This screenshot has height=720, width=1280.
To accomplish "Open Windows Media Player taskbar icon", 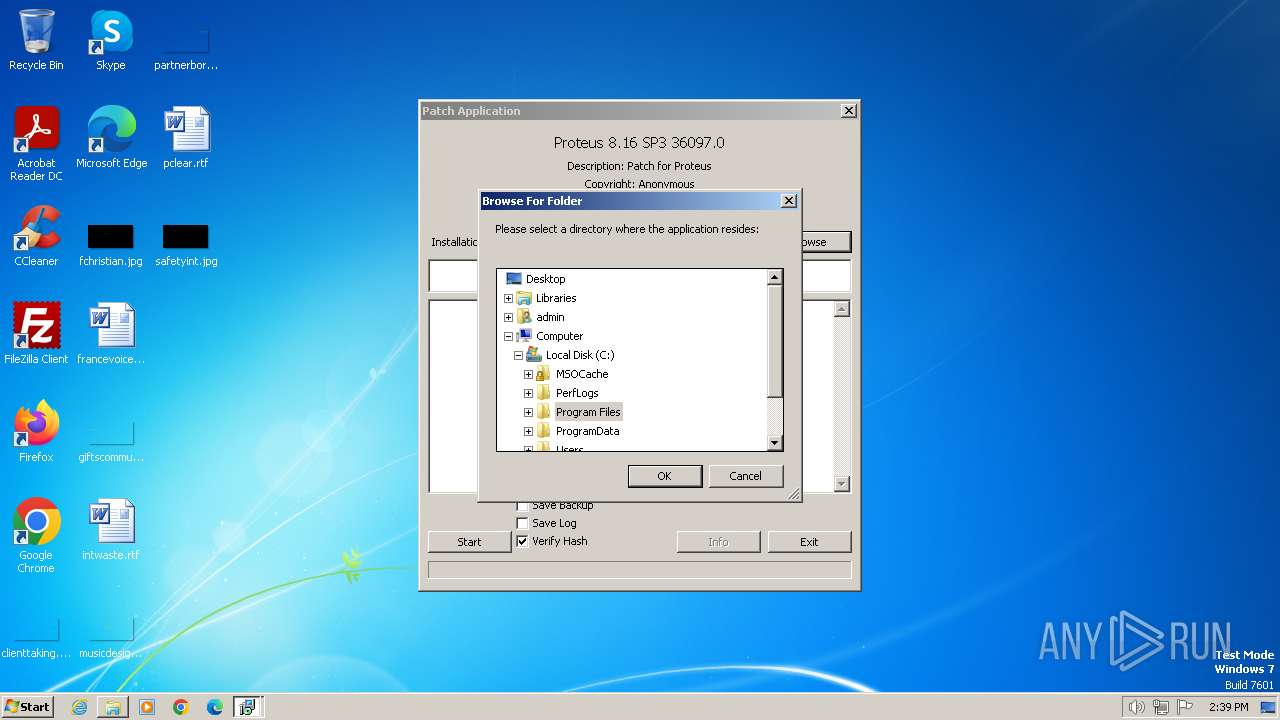I will [147, 707].
